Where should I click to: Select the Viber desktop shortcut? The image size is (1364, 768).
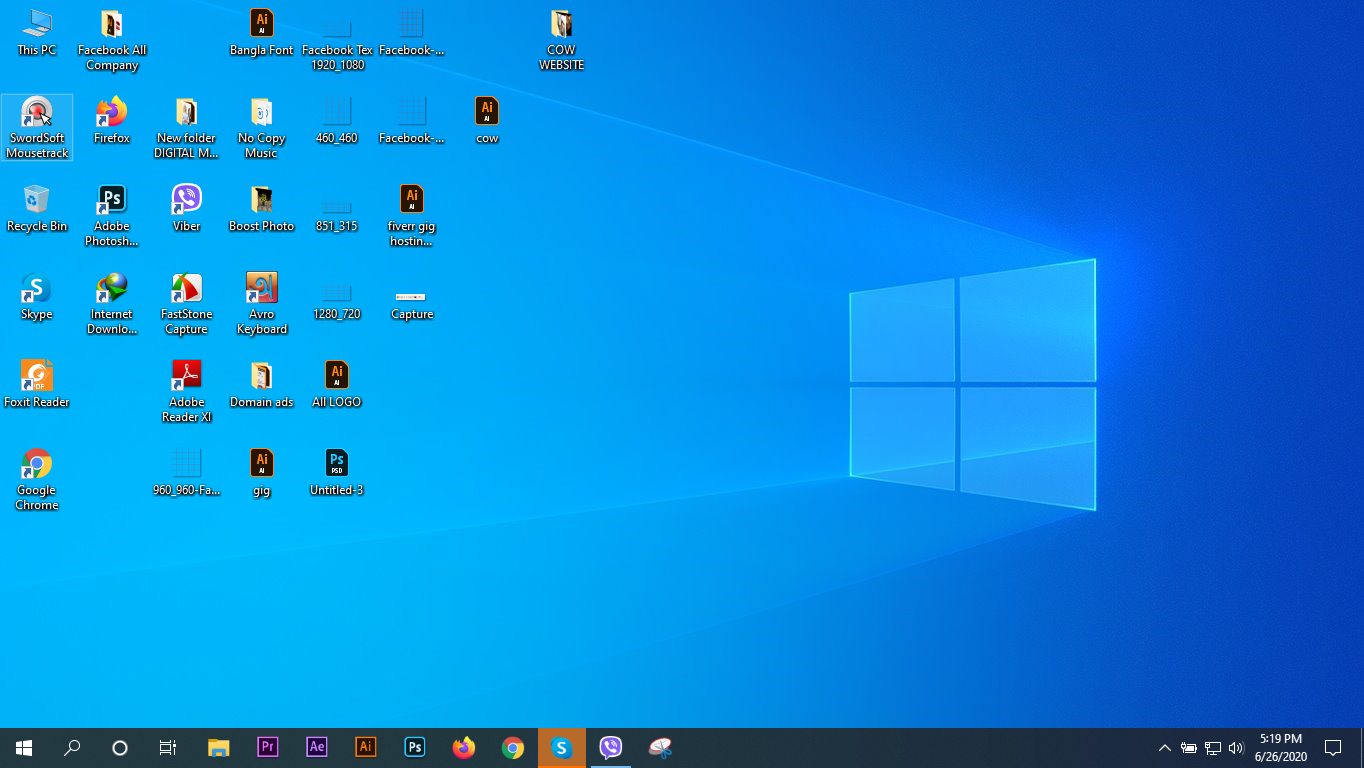click(187, 209)
